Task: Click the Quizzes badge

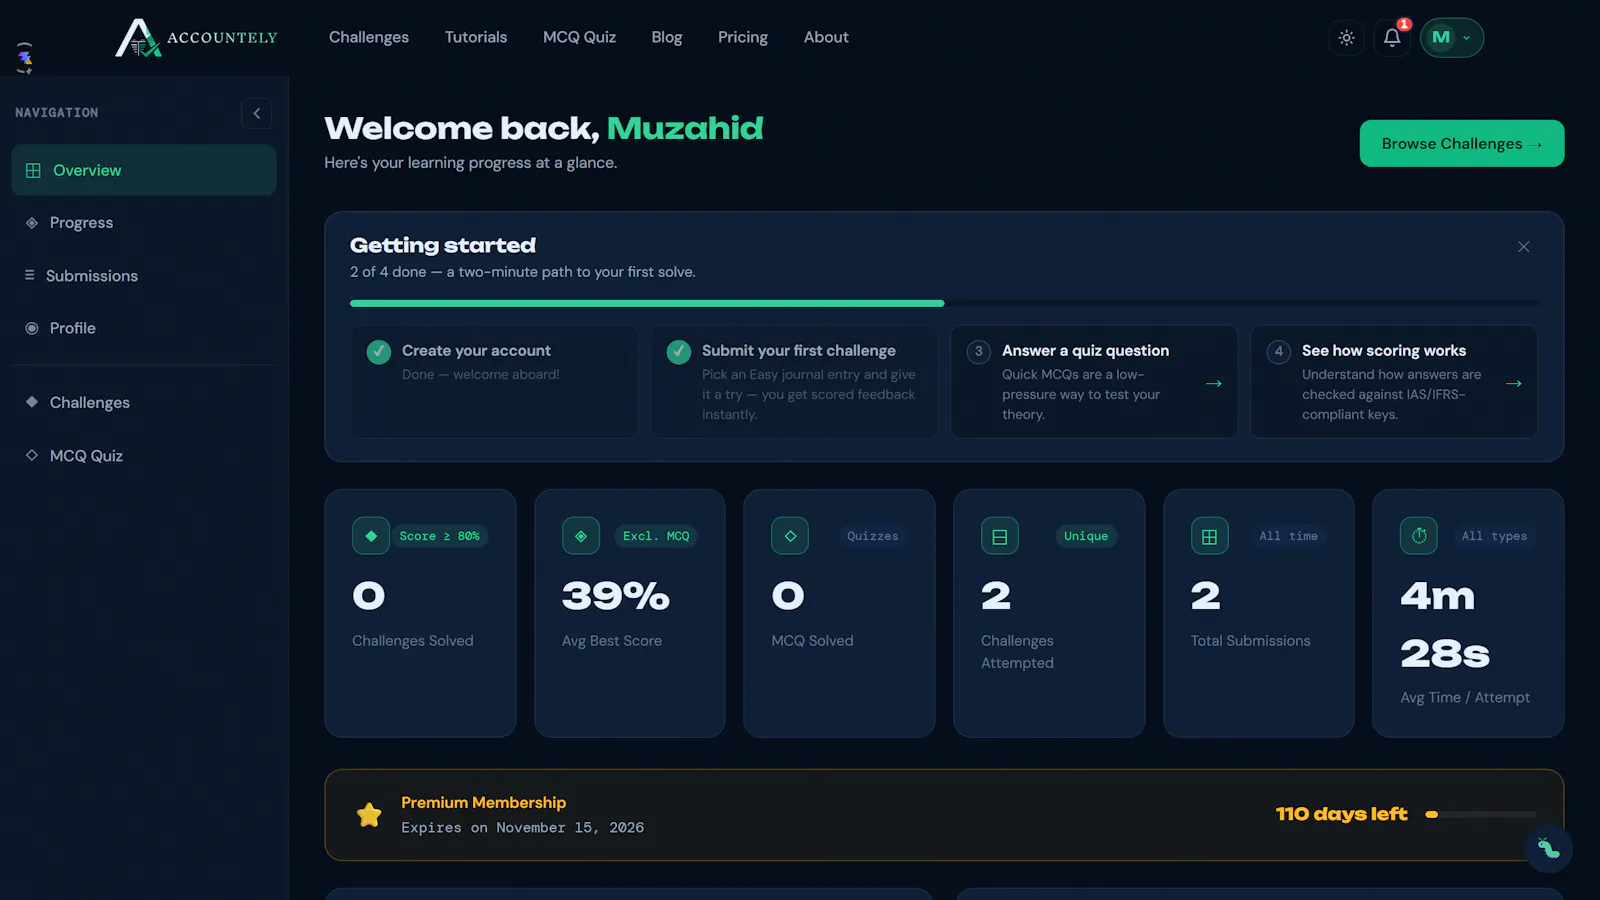Action: coord(873,536)
